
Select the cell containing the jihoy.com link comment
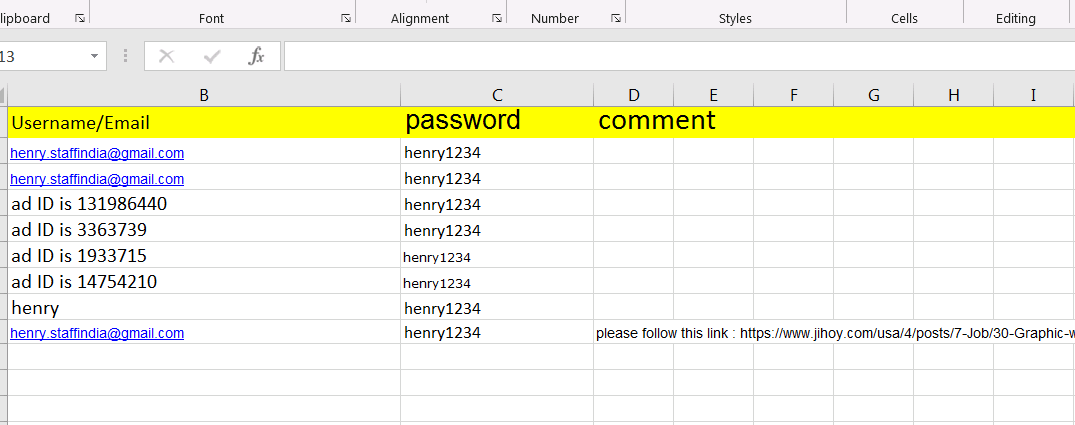point(633,333)
